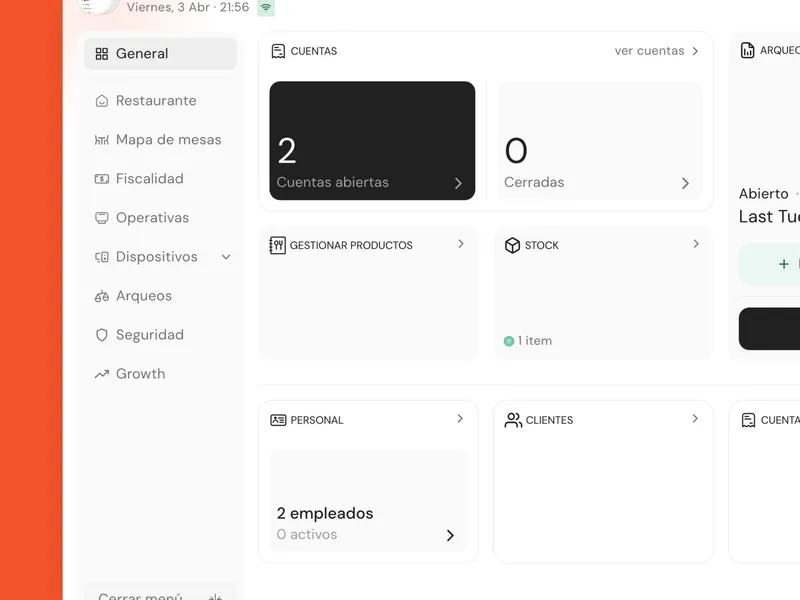Viewport: 800px width, 600px height.
Task: Click the Arqueos balance scale icon
Action: coord(102,296)
